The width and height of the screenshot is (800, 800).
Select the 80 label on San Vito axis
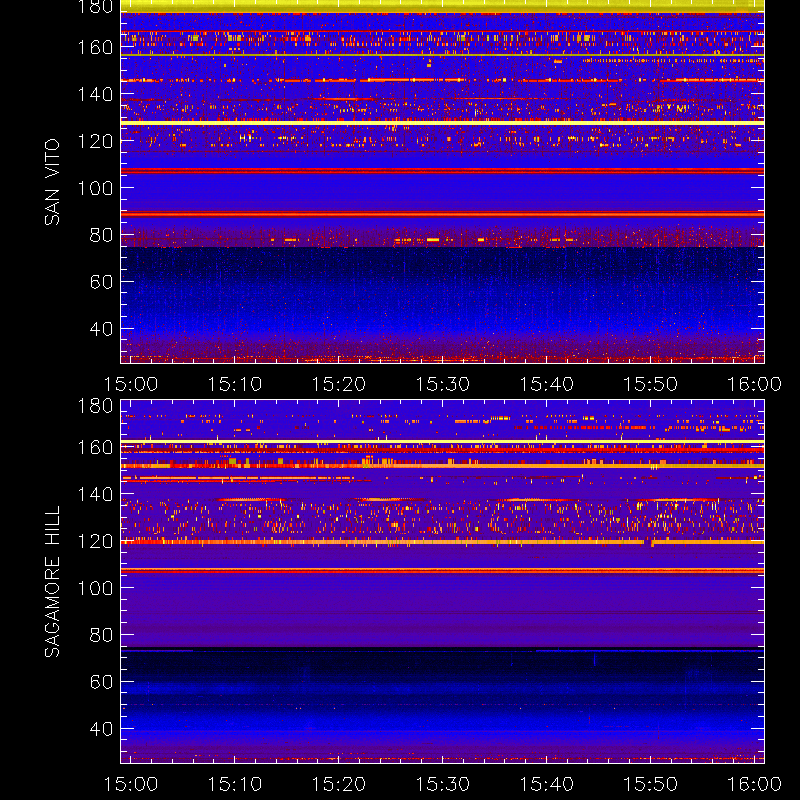pyautogui.click(x=101, y=235)
